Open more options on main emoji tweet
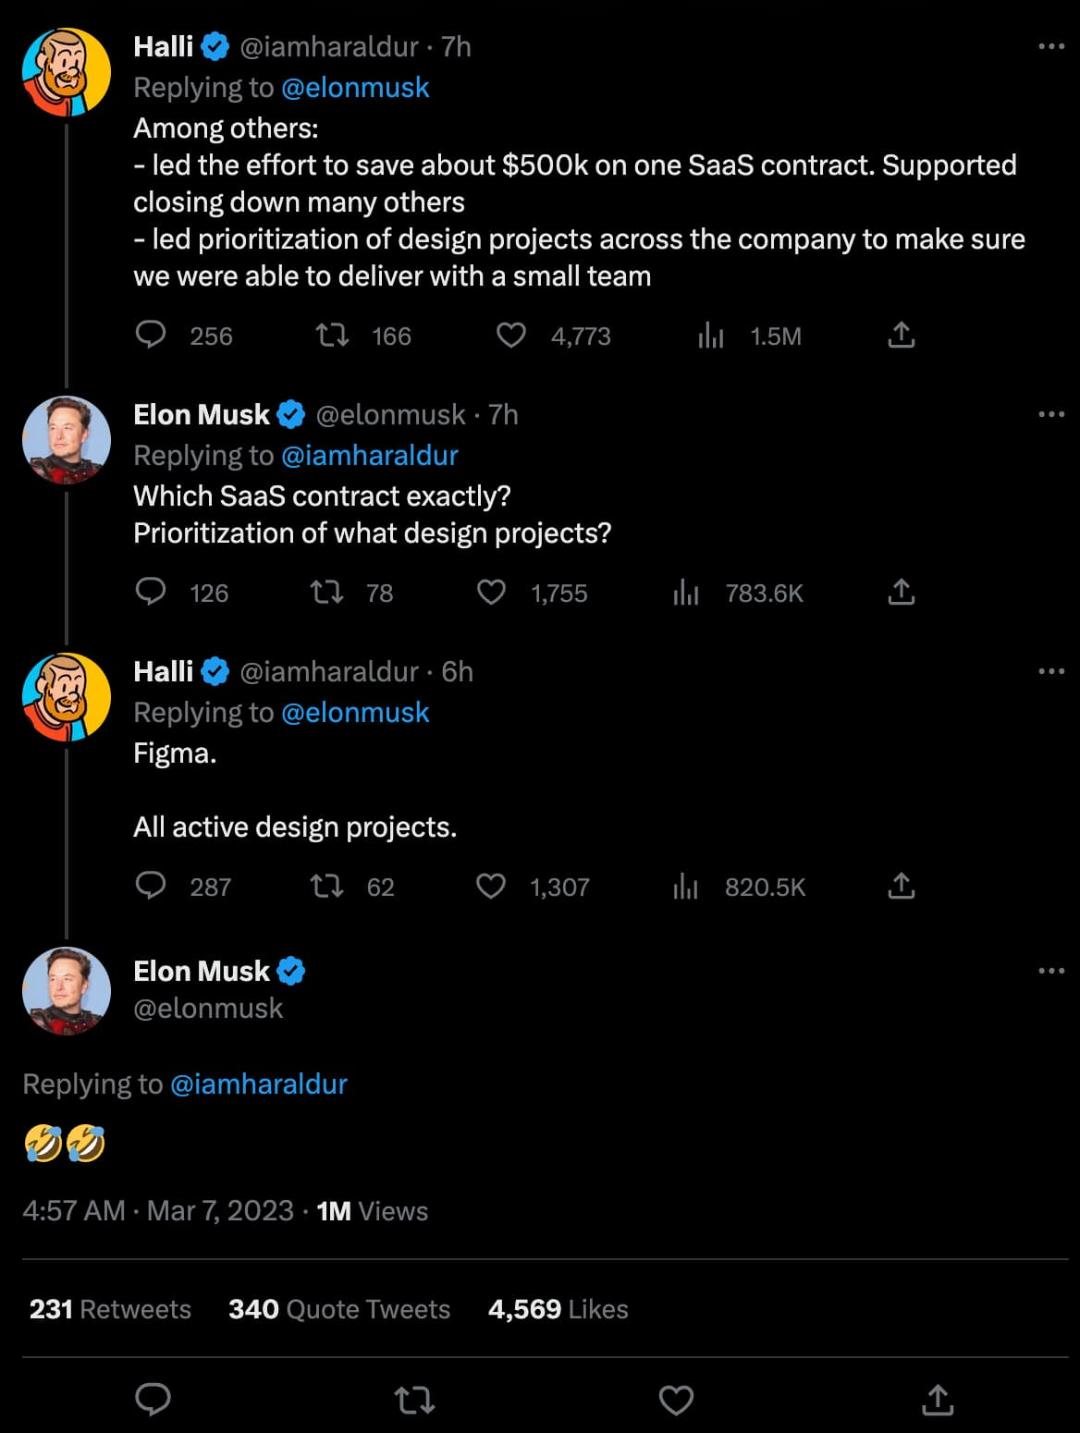 pos(1051,971)
